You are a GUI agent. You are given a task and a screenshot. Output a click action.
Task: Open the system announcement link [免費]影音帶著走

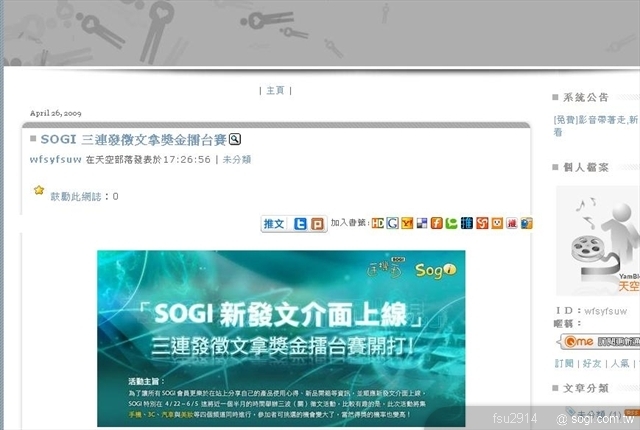(x=596, y=125)
